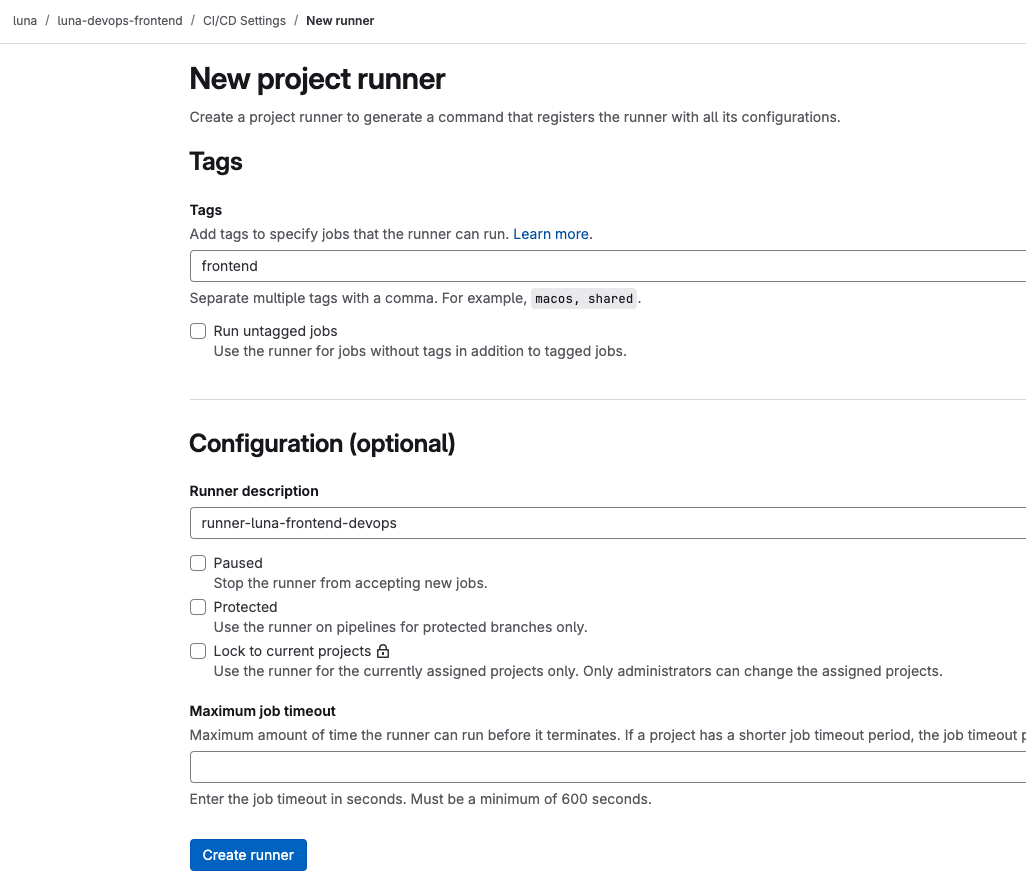Go to luna-devops-frontend in the breadcrumb
1026x892 pixels.
(x=120, y=21)
